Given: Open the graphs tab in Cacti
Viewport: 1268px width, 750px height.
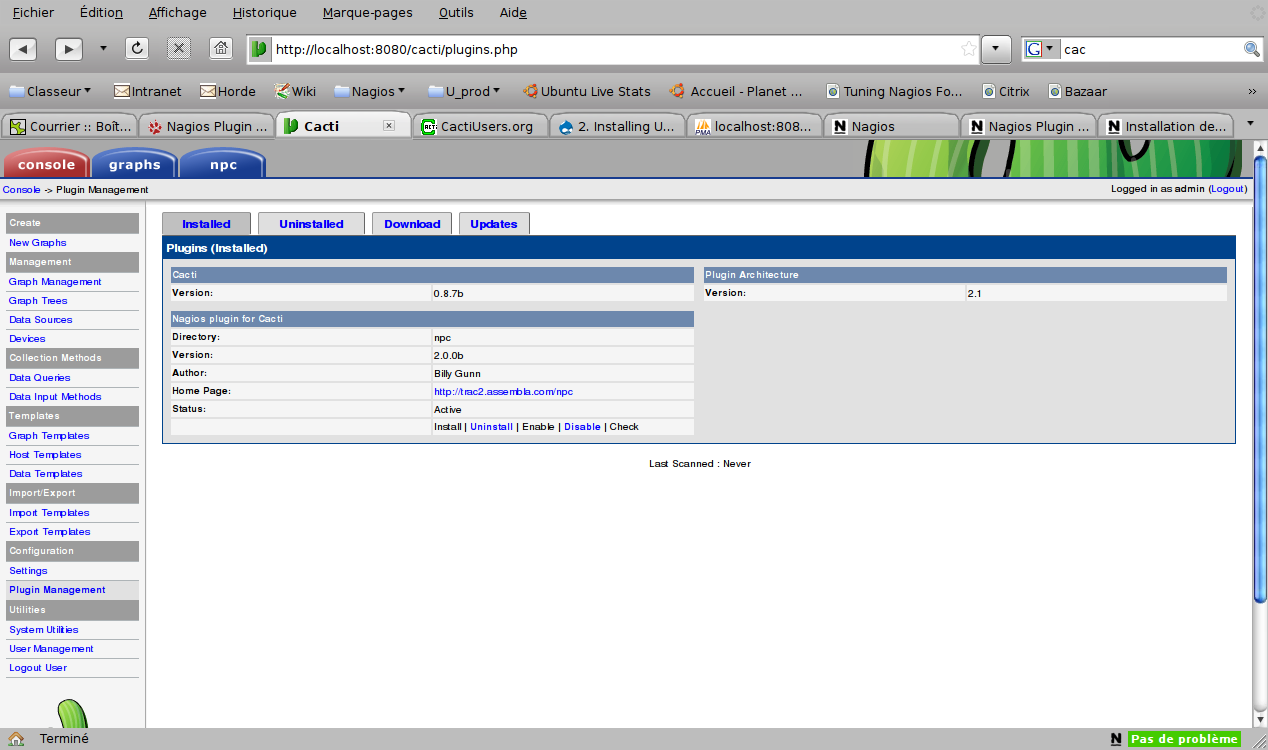Looking at the screenshot, I should 134,165.
